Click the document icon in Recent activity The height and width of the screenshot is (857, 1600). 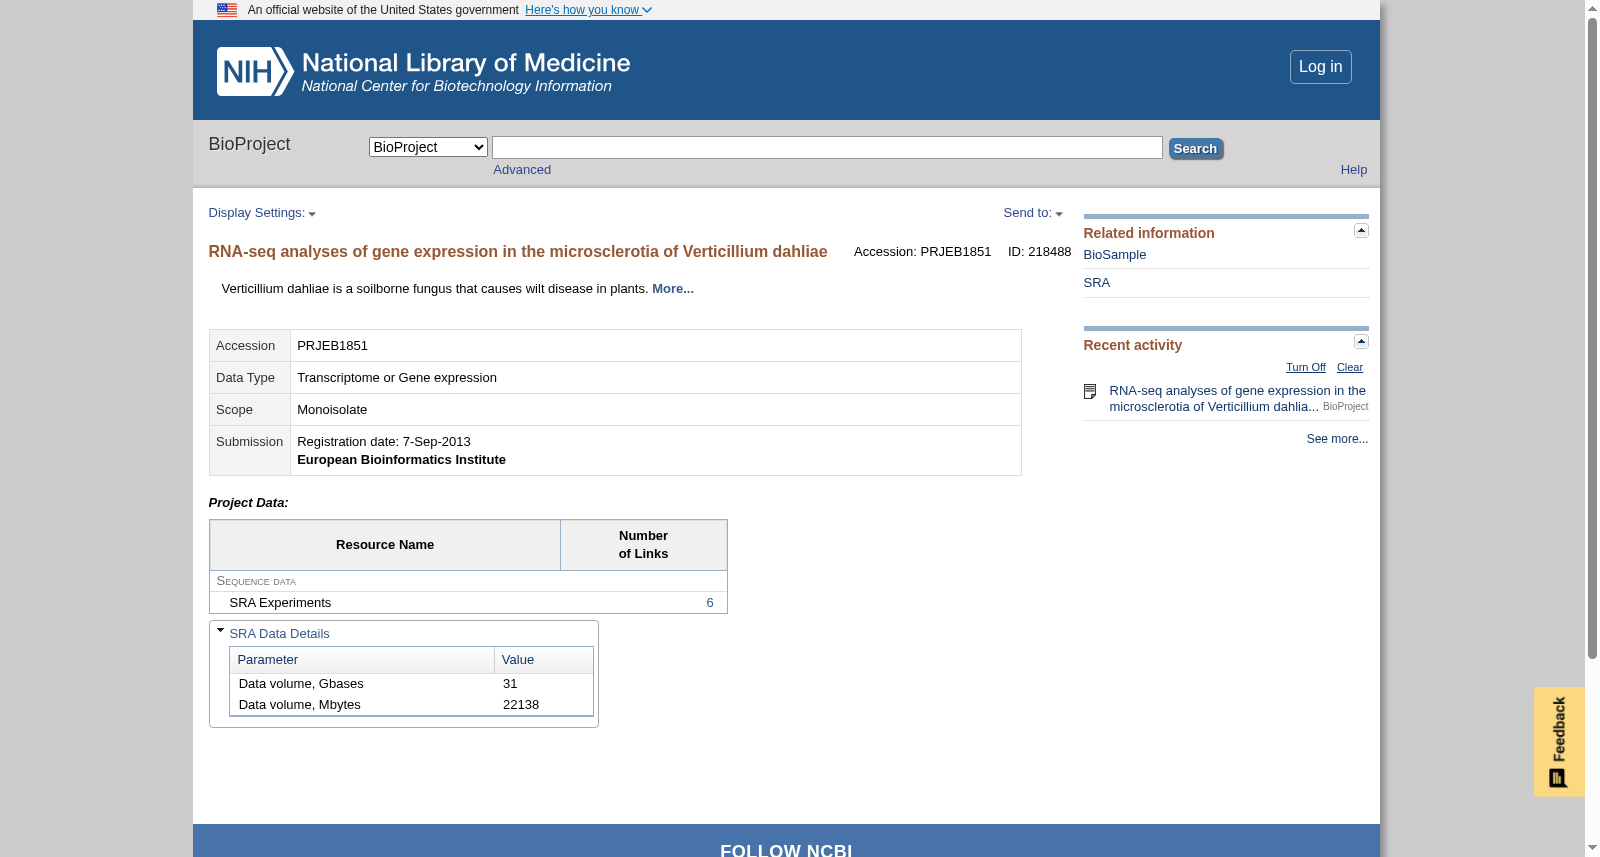click(1090, 392)
